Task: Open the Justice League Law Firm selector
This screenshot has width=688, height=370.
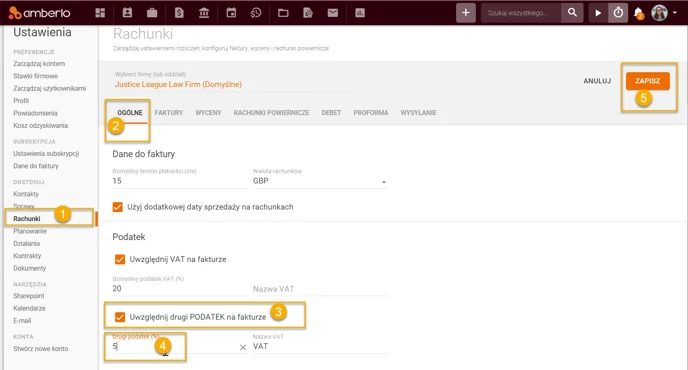Action: (x=178, y=84)
